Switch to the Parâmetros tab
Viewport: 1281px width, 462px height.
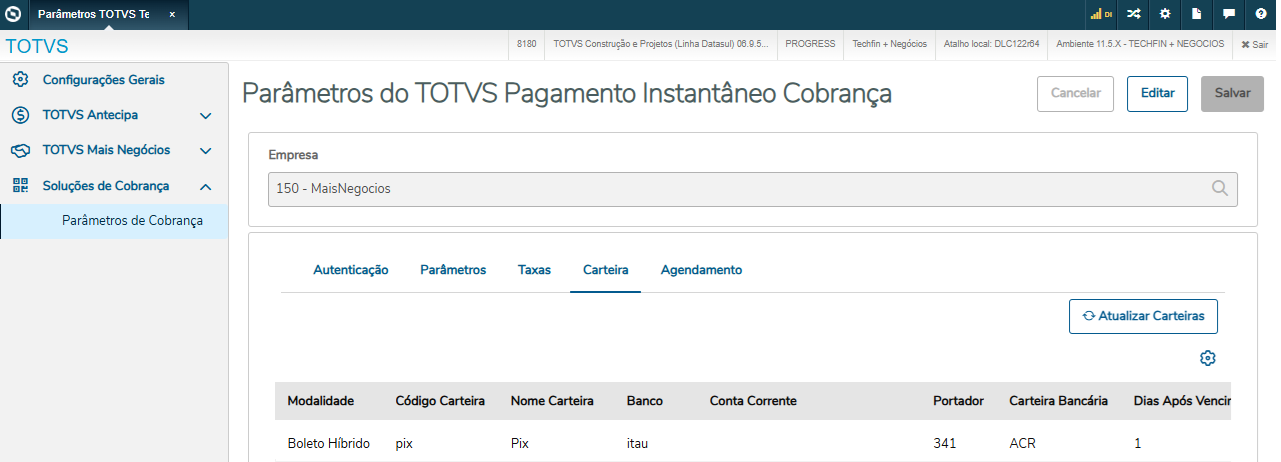coord(453,270)
